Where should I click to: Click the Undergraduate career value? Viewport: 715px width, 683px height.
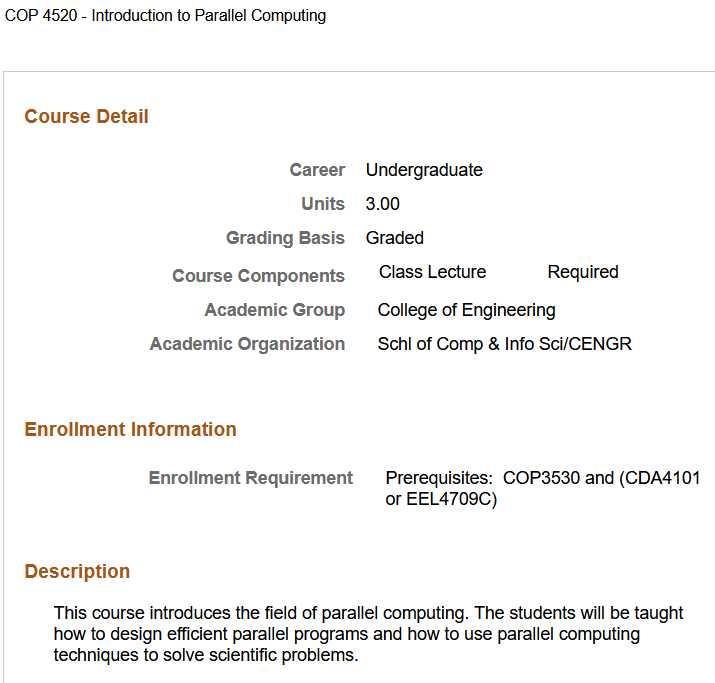(x=424, y=170)
